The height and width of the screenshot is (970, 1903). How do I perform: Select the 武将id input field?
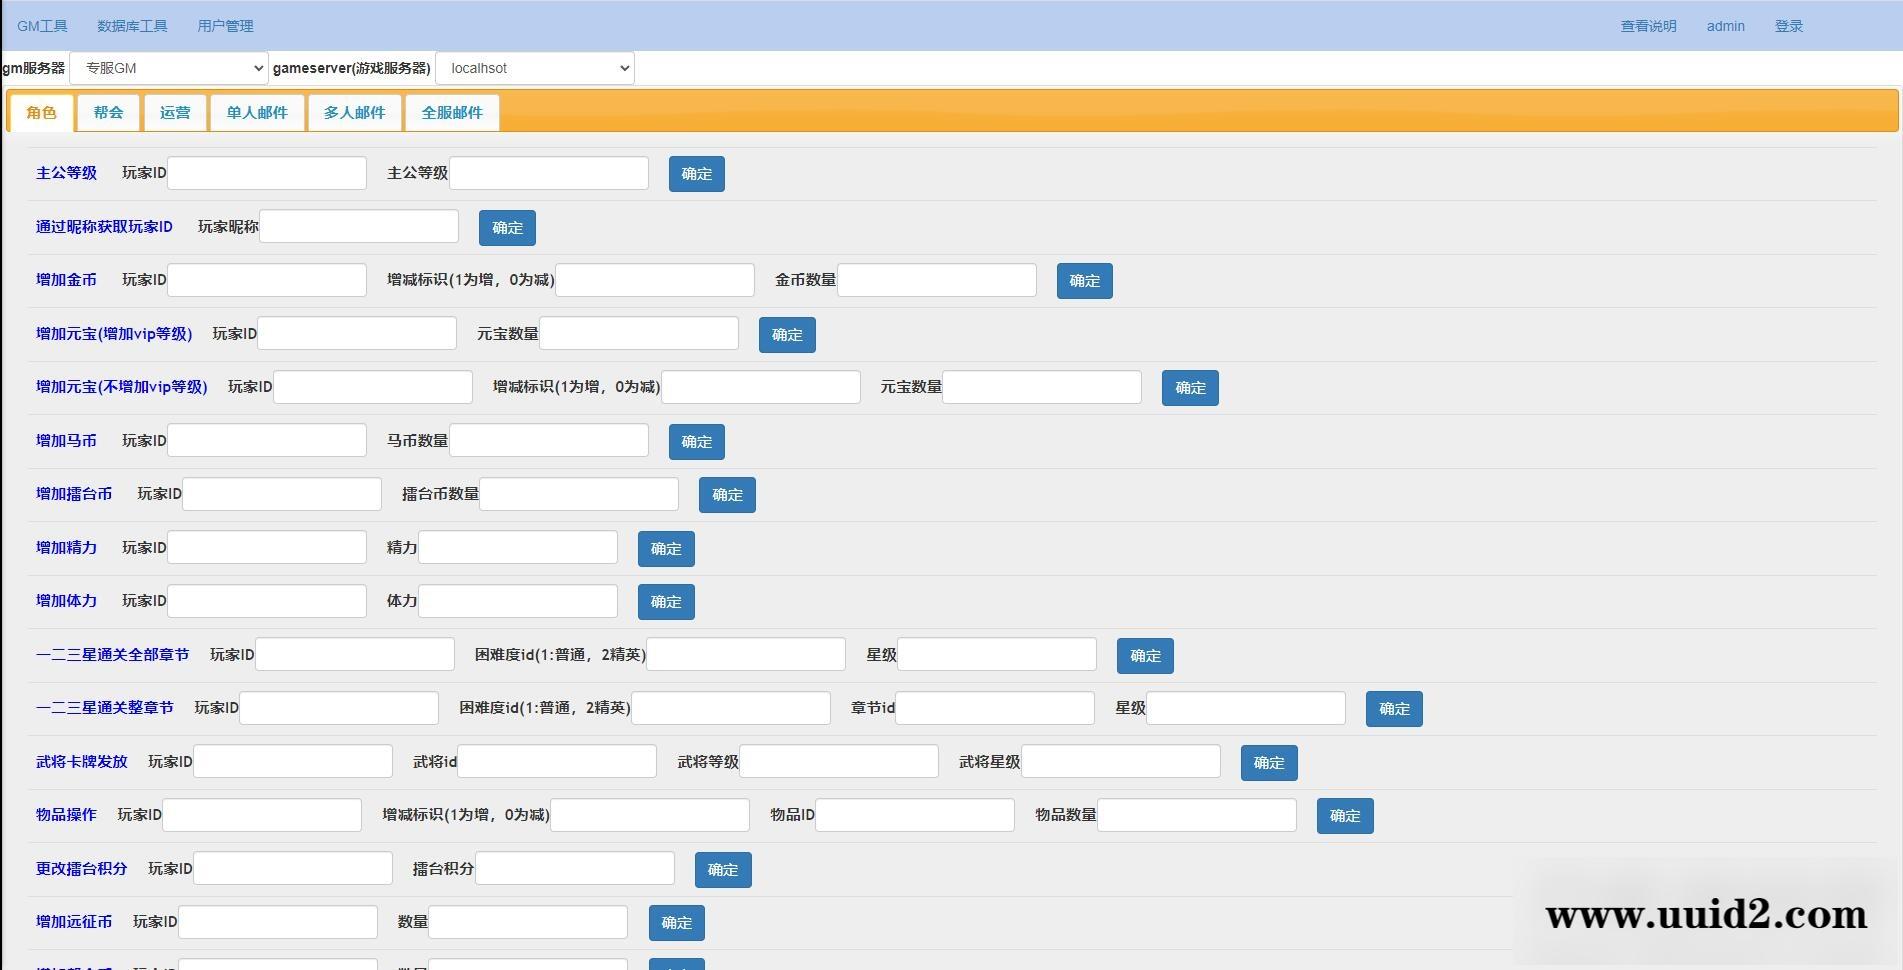[x=557, y=761]
